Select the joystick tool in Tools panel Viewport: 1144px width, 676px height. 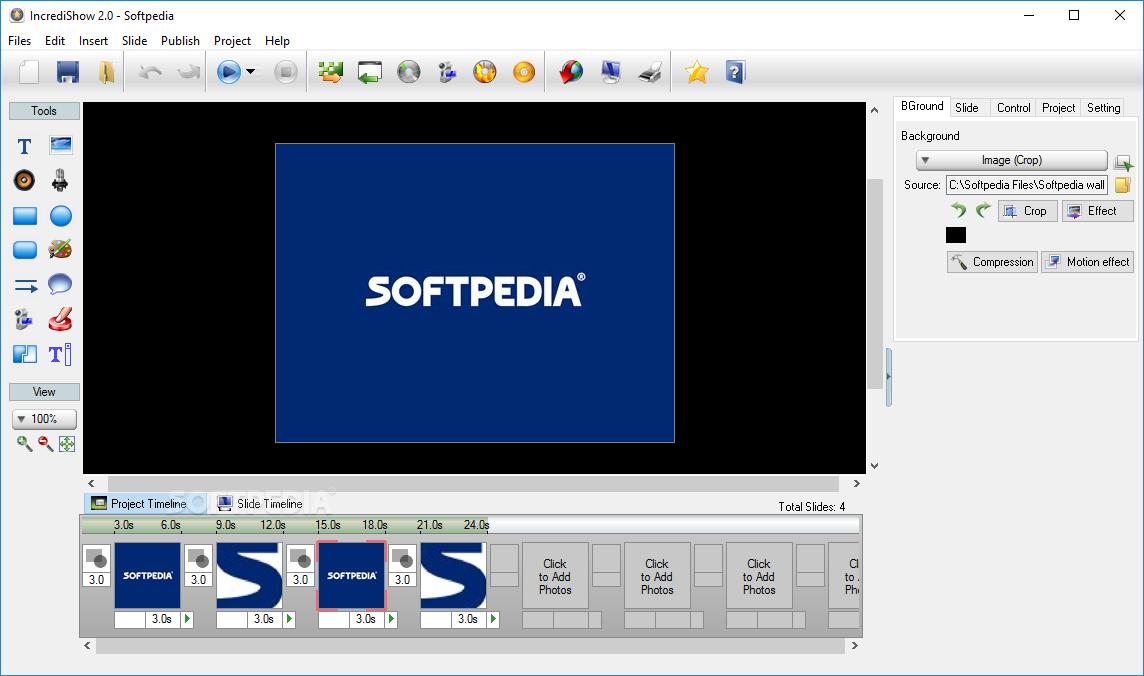pos(23,319)
